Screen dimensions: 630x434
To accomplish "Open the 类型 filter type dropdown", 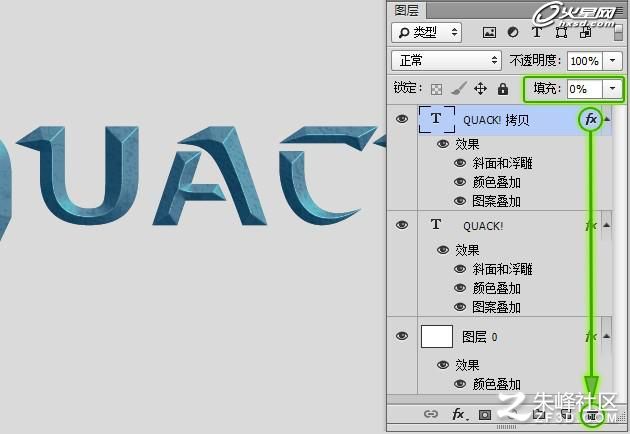I will 426,33.
